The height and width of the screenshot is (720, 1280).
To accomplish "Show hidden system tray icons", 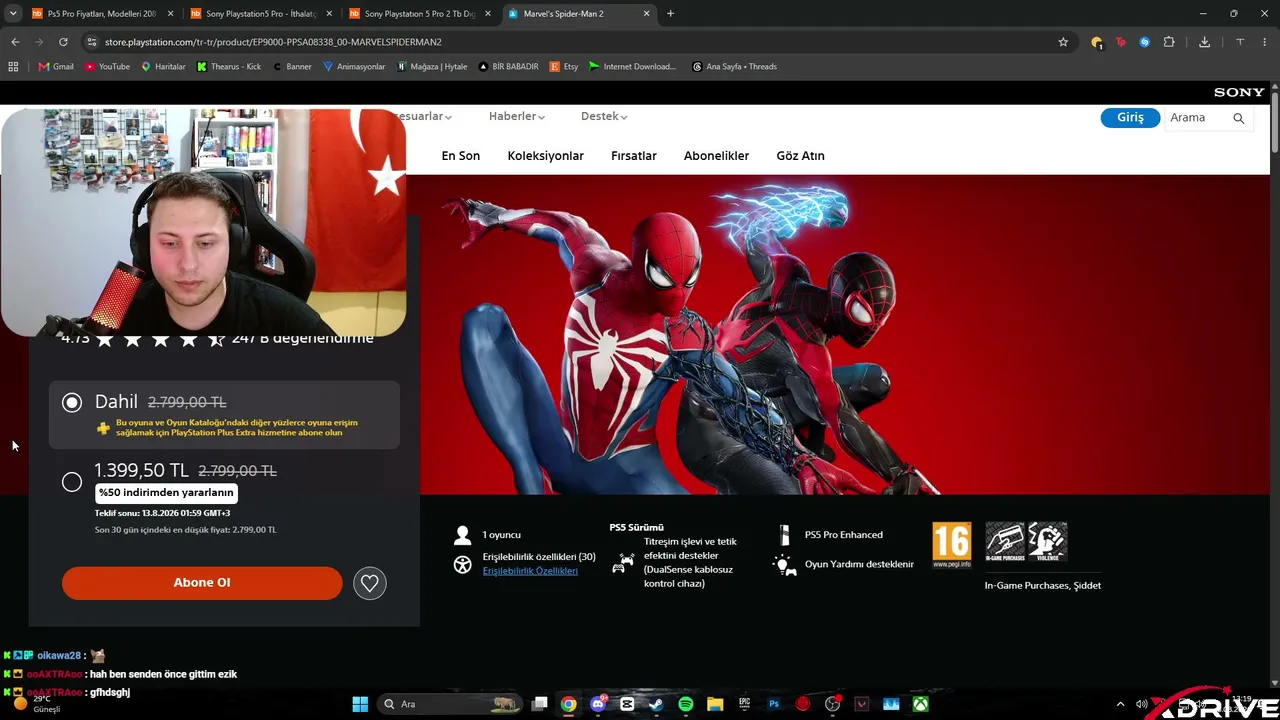I will point(1120,704).
